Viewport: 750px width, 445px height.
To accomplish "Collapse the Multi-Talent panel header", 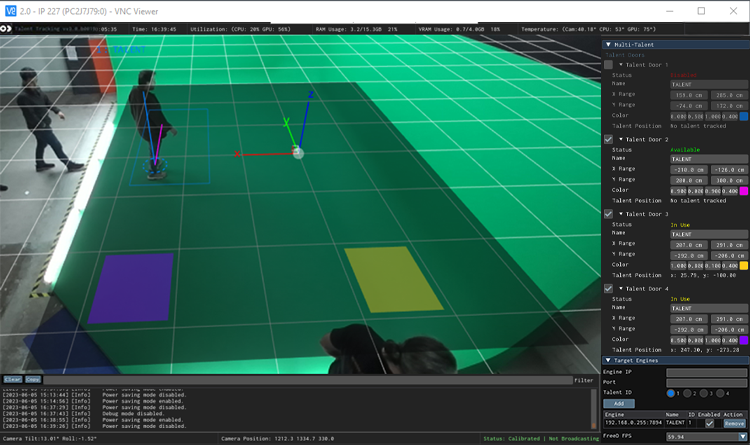I will coord(609,45).
